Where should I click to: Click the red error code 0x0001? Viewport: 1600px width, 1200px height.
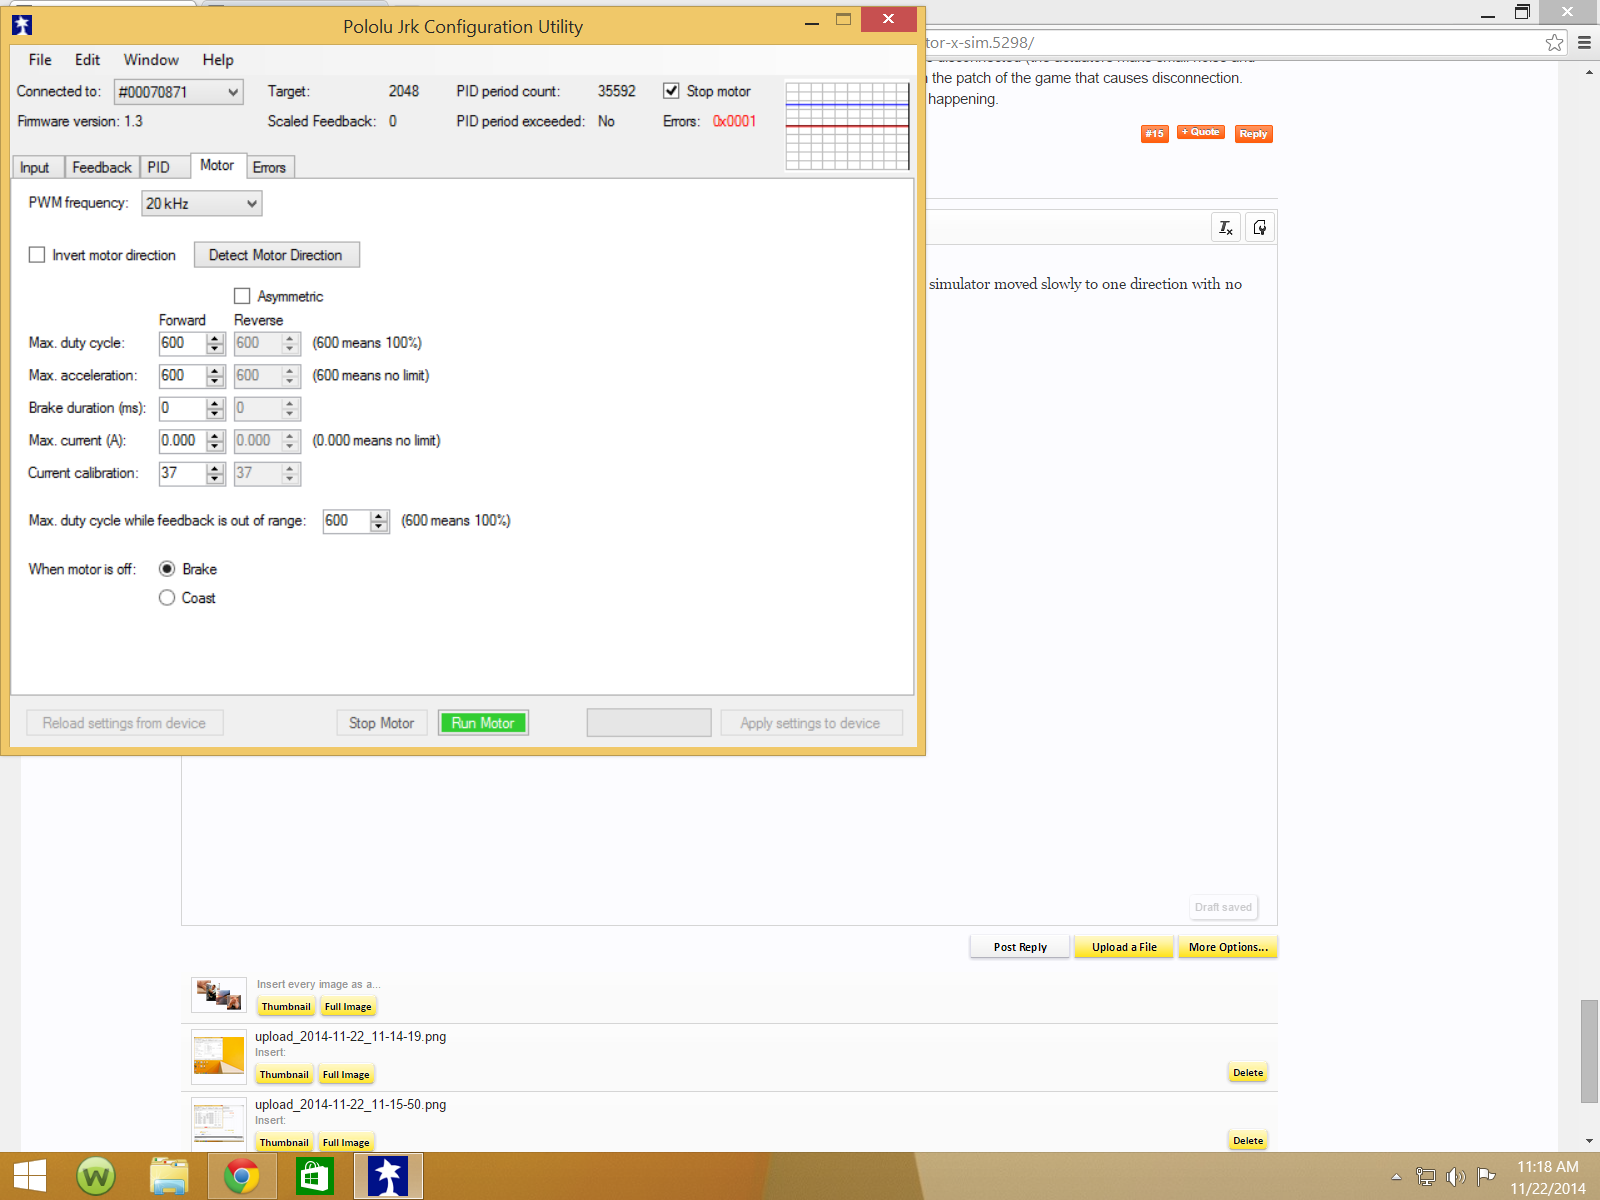pyautogui.click(x=734, y=121)
